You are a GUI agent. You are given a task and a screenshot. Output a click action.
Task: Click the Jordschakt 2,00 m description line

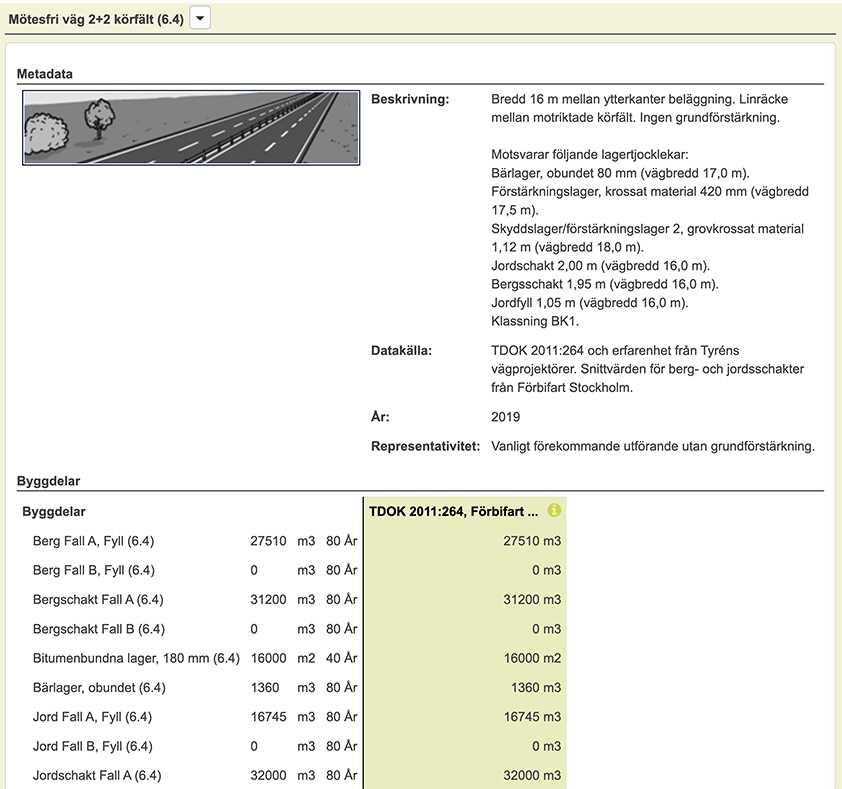click(600, 266)
